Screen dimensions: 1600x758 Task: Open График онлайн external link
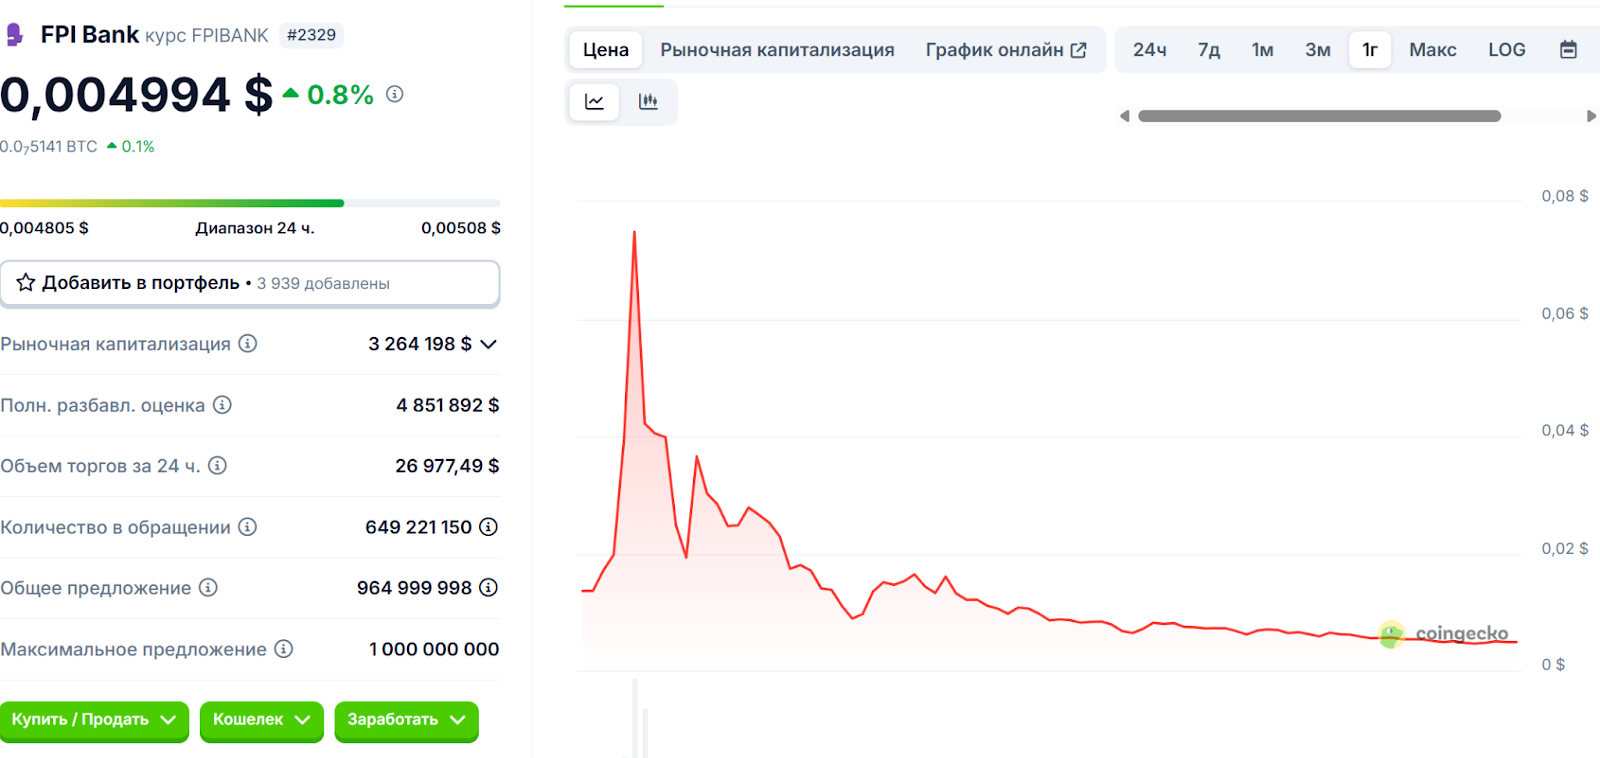click(1006, 50)
